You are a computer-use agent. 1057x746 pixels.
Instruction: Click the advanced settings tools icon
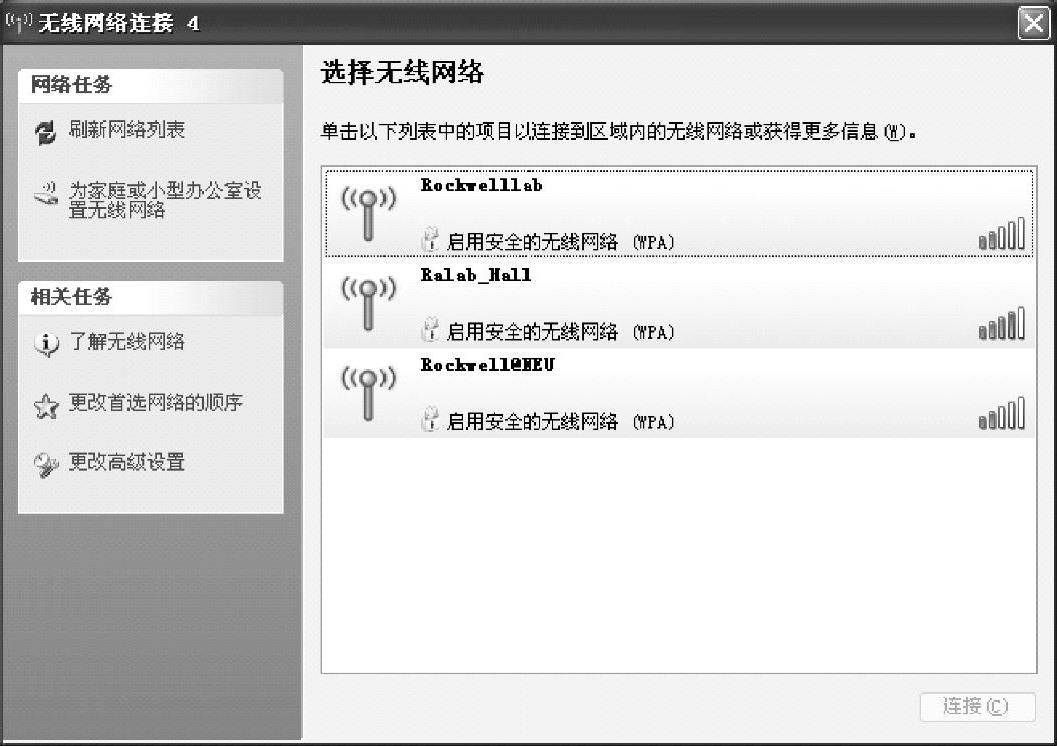click(x=46, y=465)
